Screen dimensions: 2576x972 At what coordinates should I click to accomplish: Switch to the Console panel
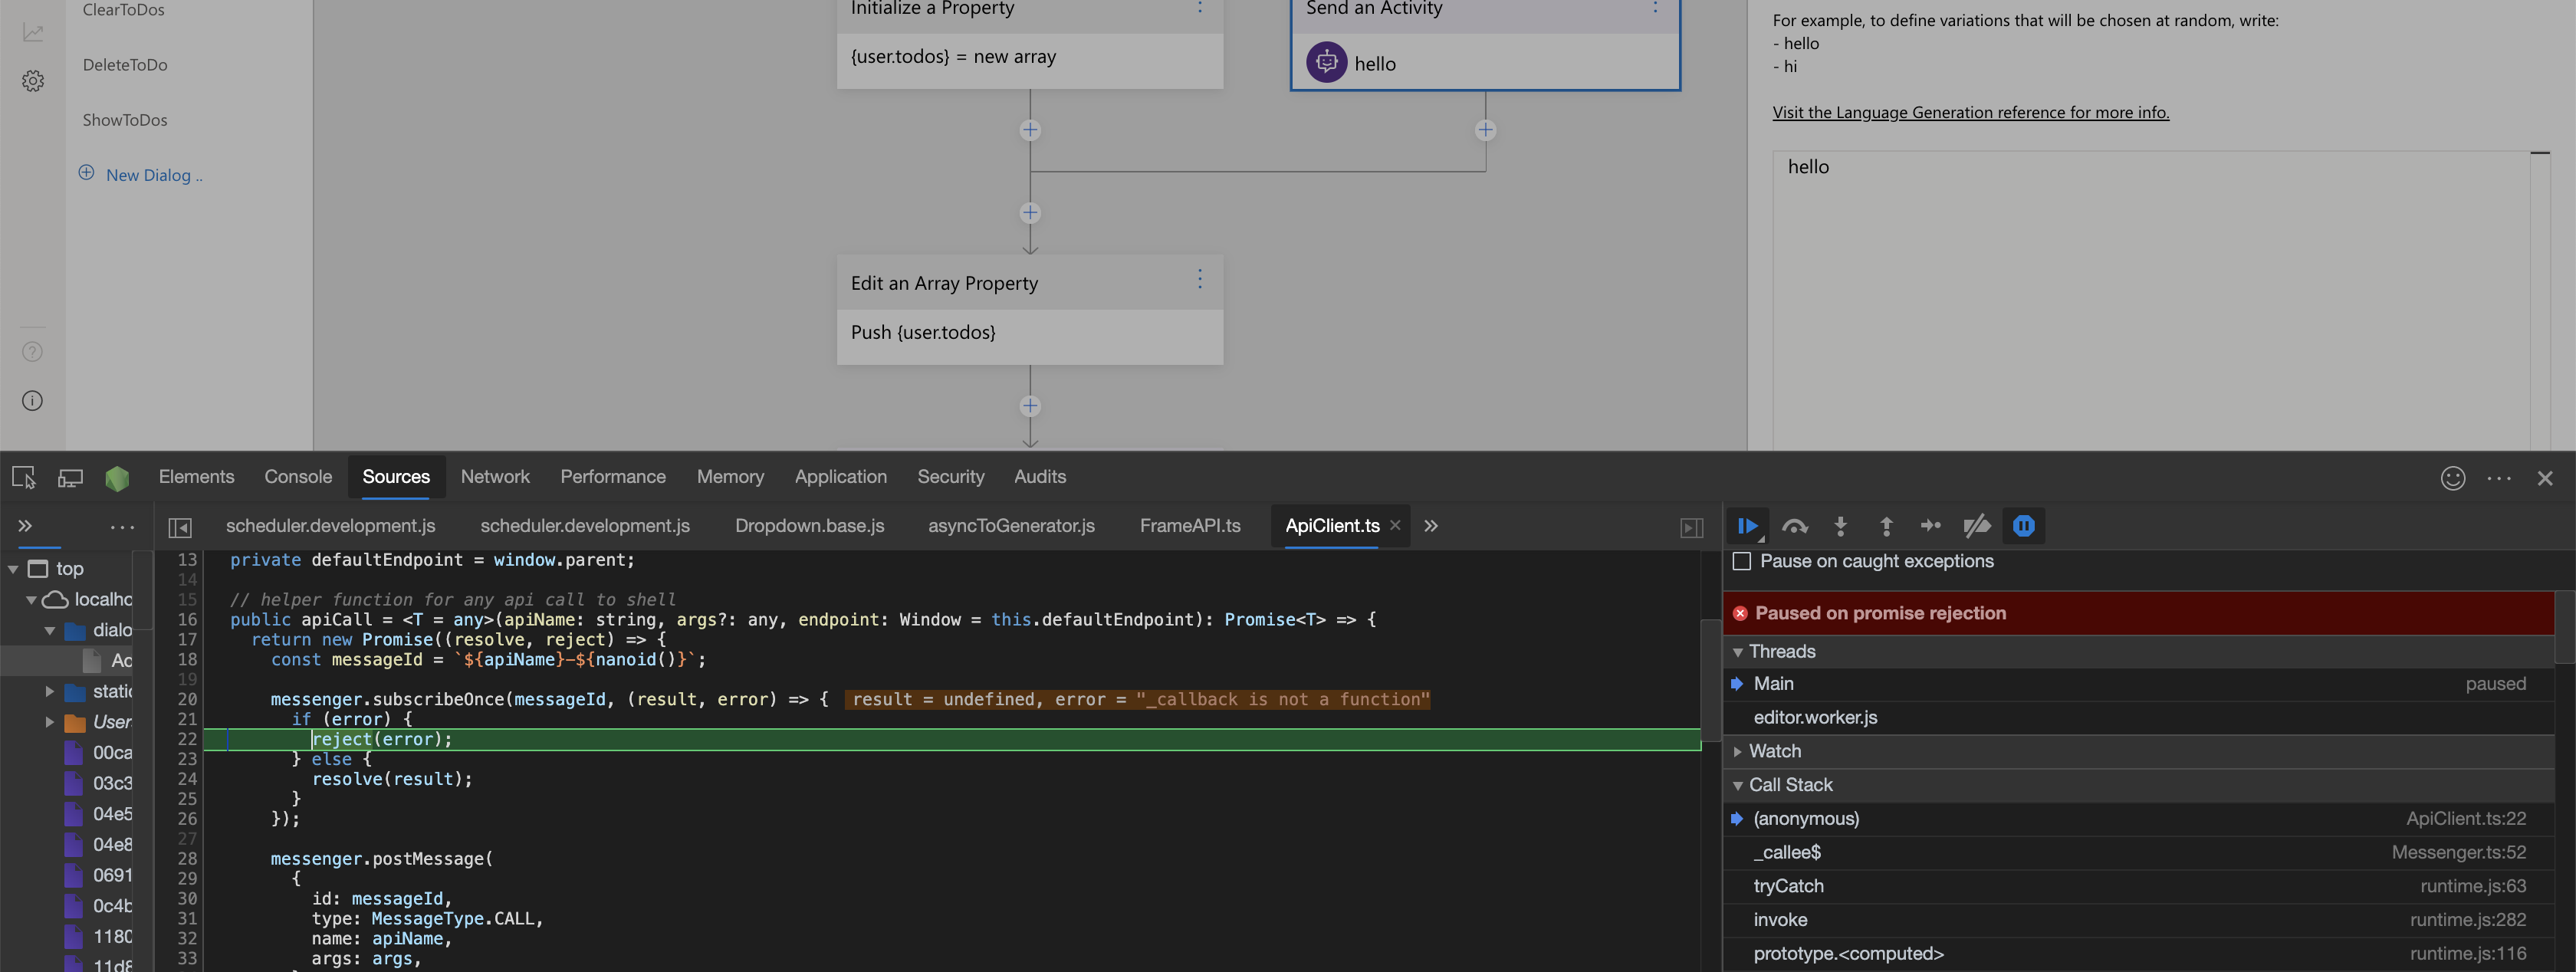click(297, 477)
